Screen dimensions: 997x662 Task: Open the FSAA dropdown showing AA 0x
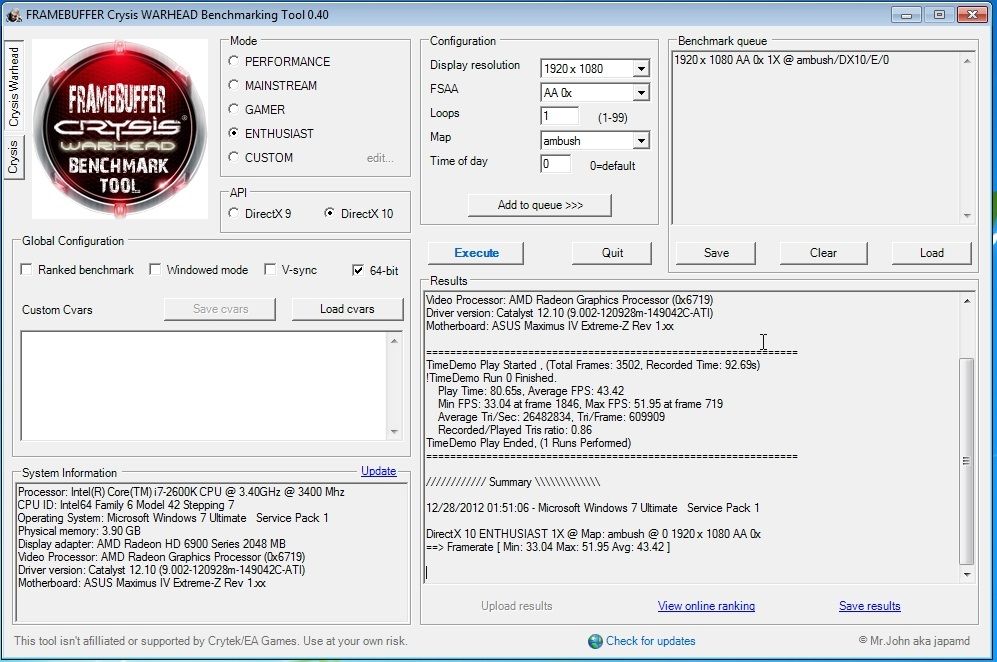click(x=641, y=93)
